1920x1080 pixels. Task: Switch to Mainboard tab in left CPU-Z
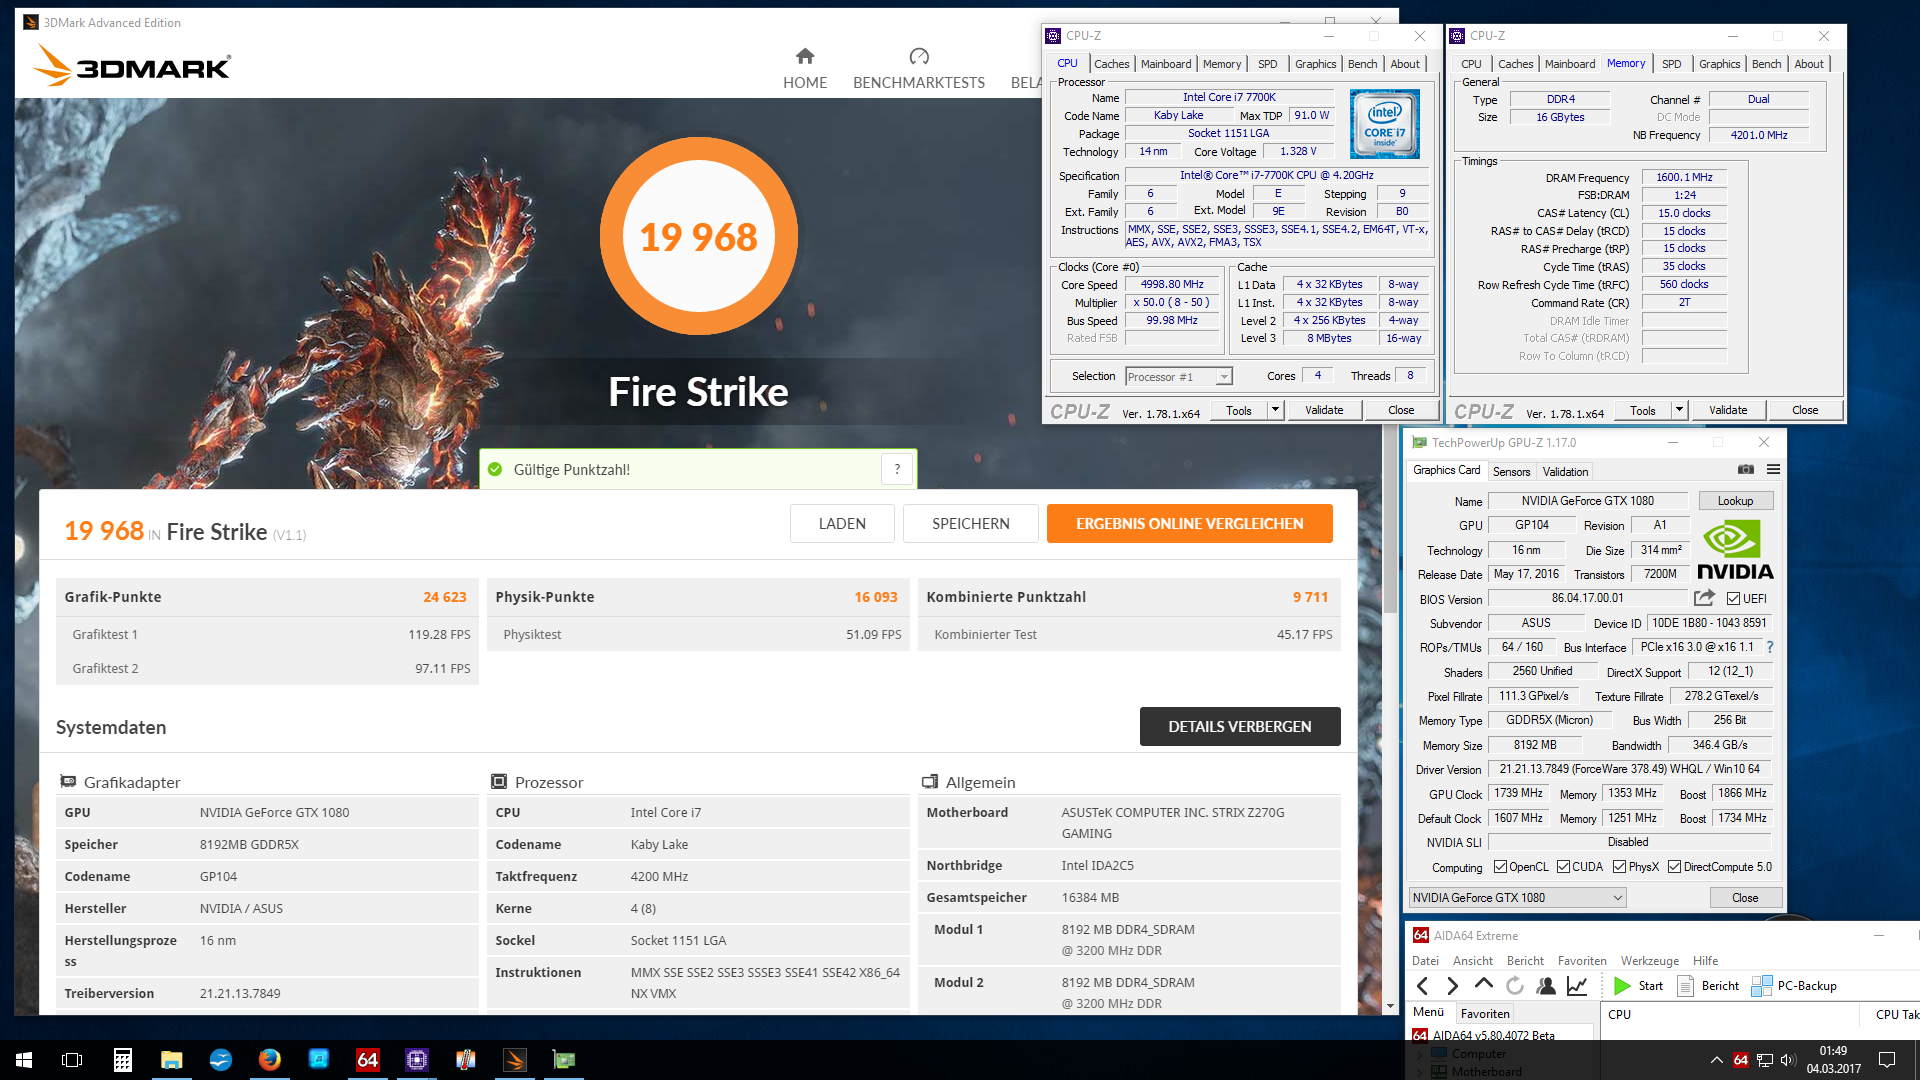coord(1166,64)
